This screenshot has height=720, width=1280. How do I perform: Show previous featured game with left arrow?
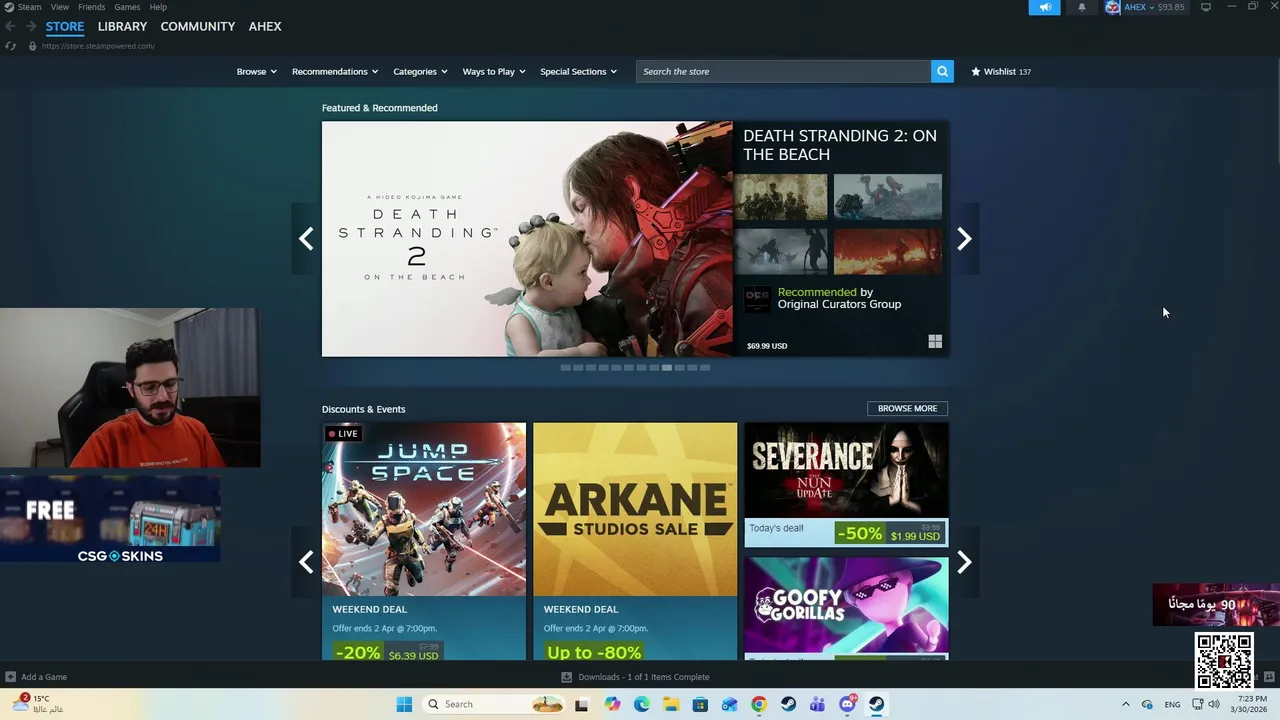306,239
